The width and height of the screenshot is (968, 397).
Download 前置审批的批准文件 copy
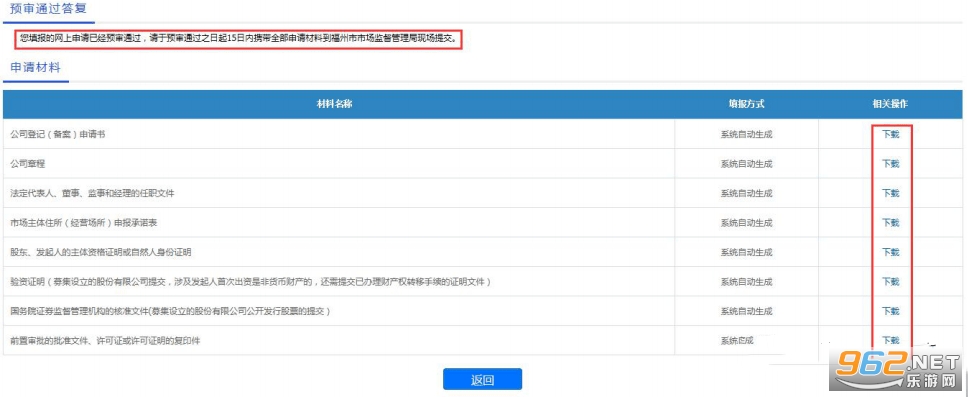pyautogui.click(x=890, y=340)
